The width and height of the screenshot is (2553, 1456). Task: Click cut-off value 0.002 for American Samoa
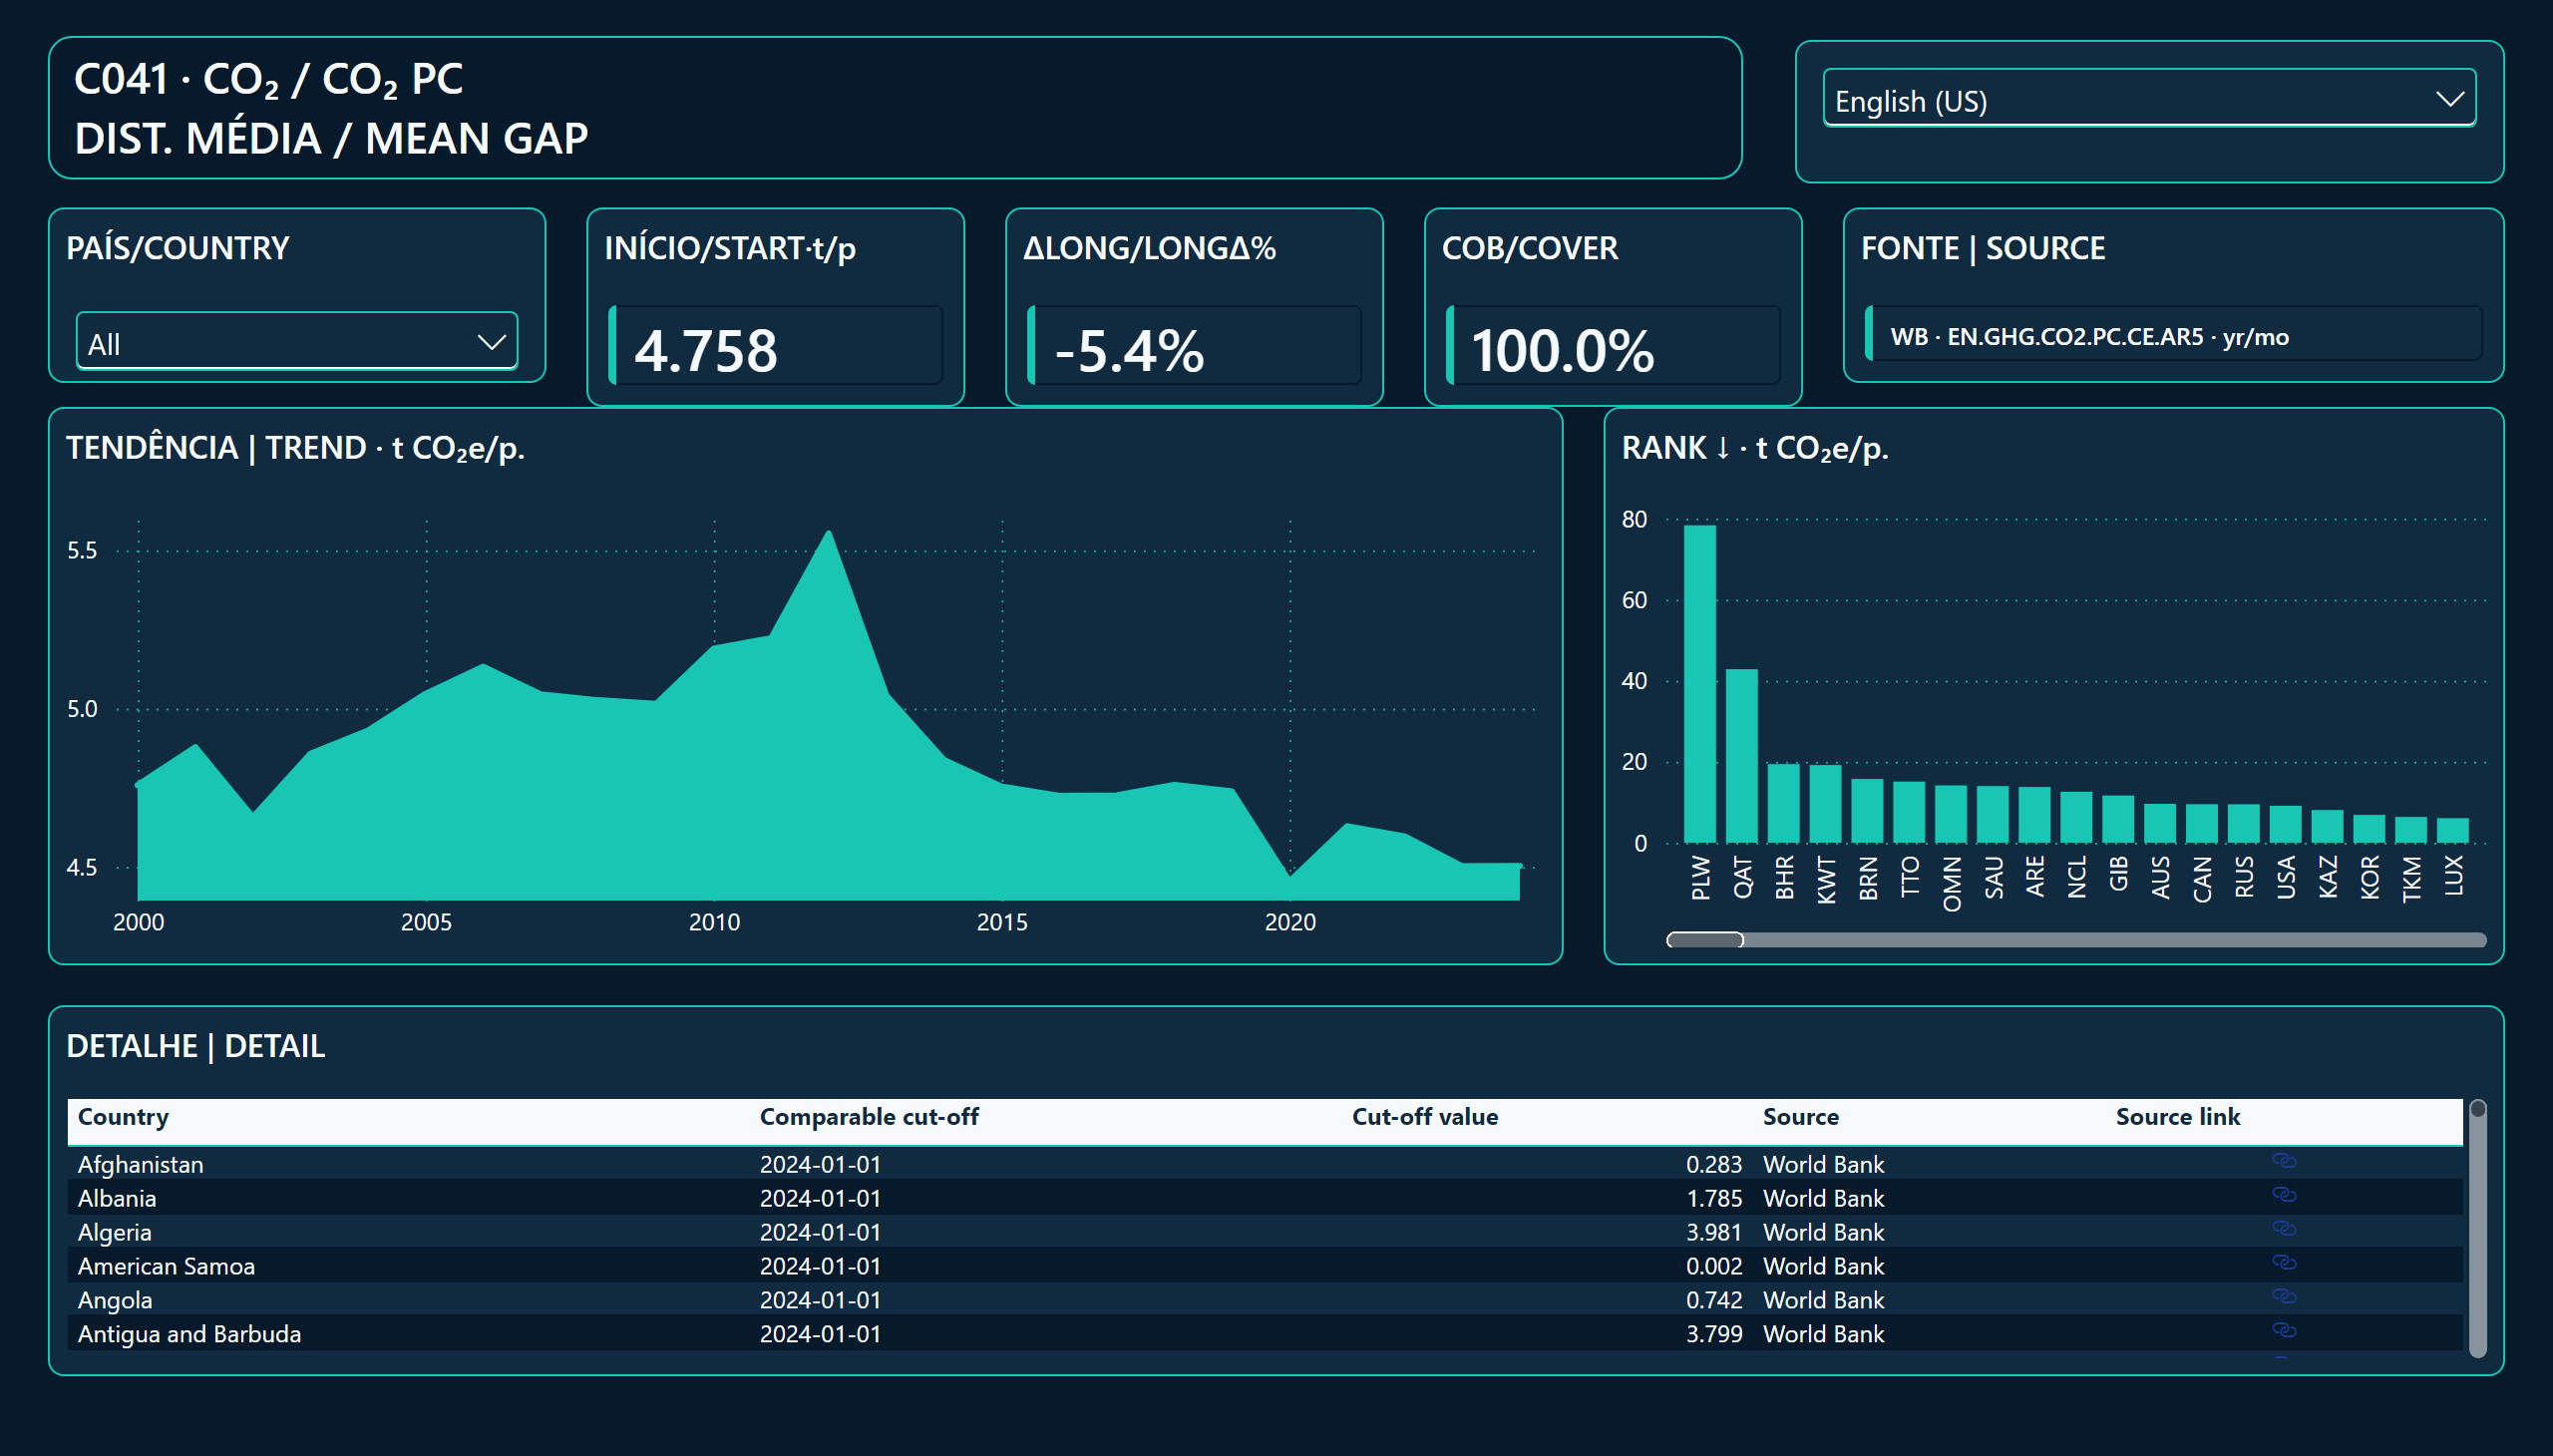pyautogui.click(x=1714, y=1266)
